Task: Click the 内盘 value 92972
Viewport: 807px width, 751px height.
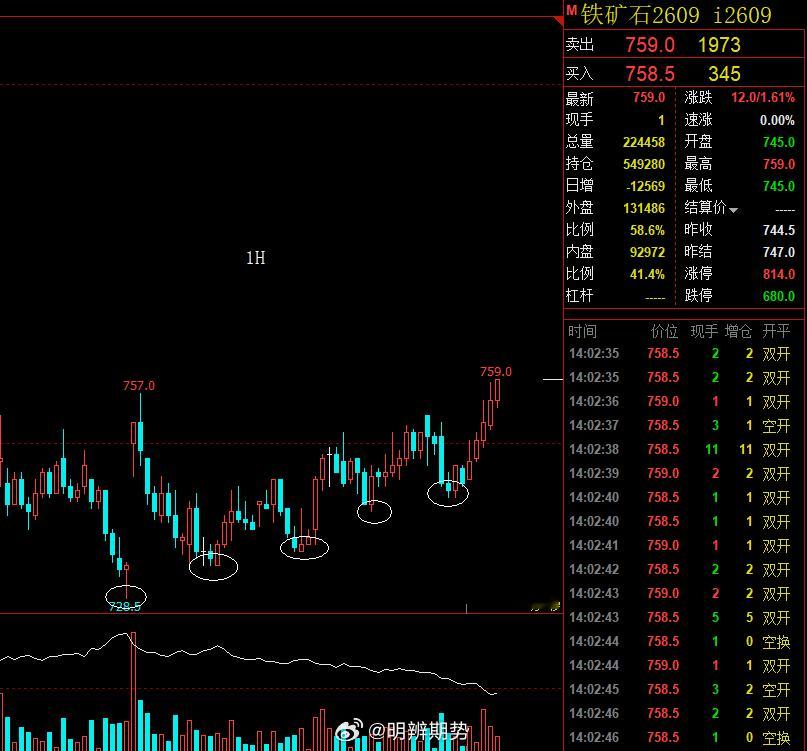Action: (647, 252)
